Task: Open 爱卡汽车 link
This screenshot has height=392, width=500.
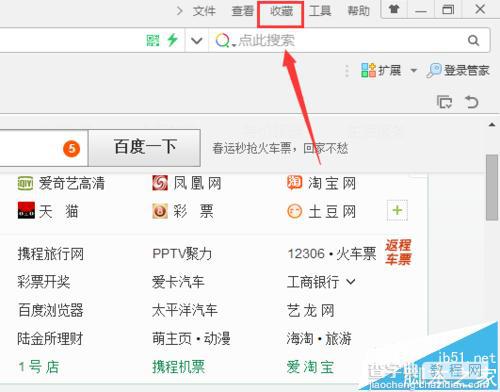Action: point(178,282)
